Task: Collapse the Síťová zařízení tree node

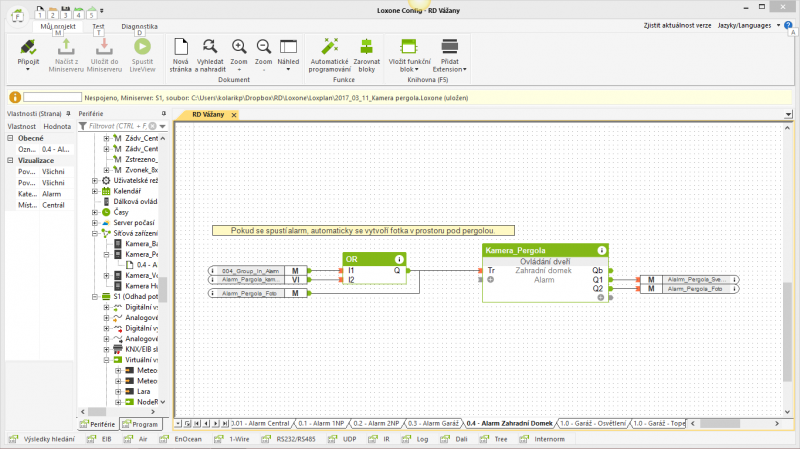Action: [94, 233]
